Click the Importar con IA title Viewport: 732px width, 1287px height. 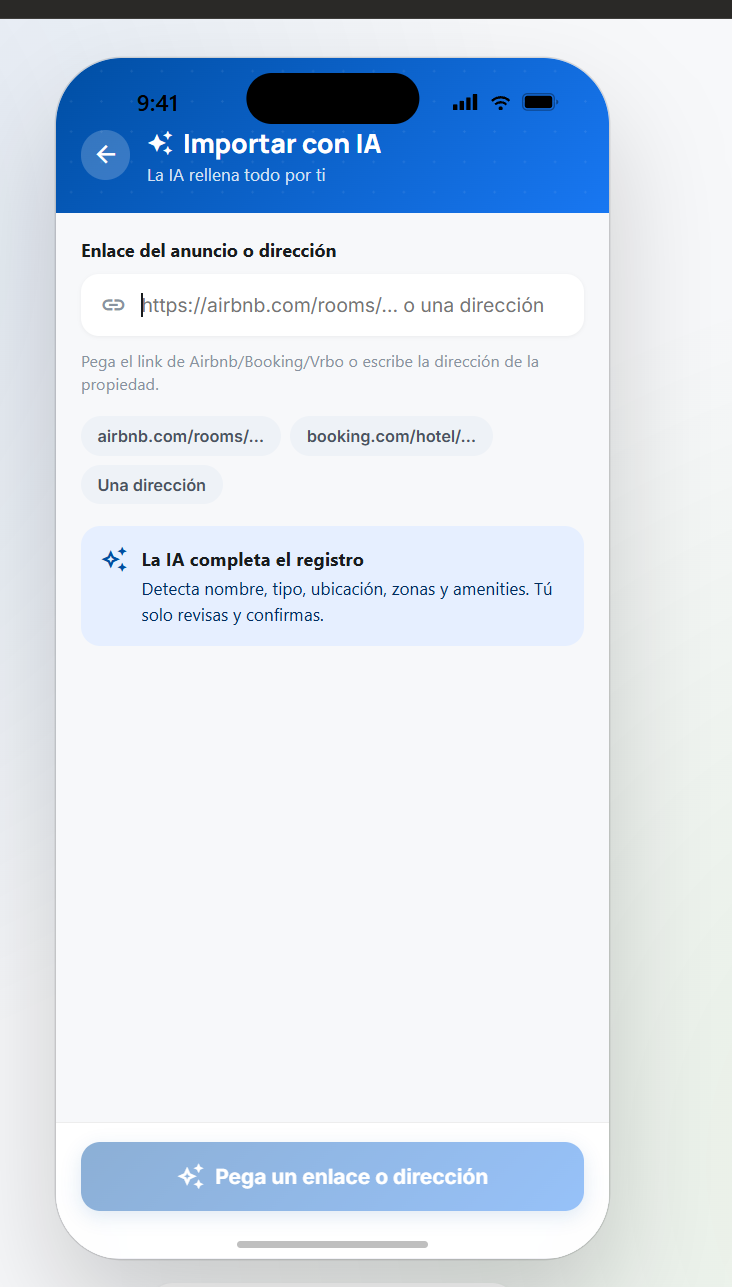pyautogui.click(x=282, y=144)
